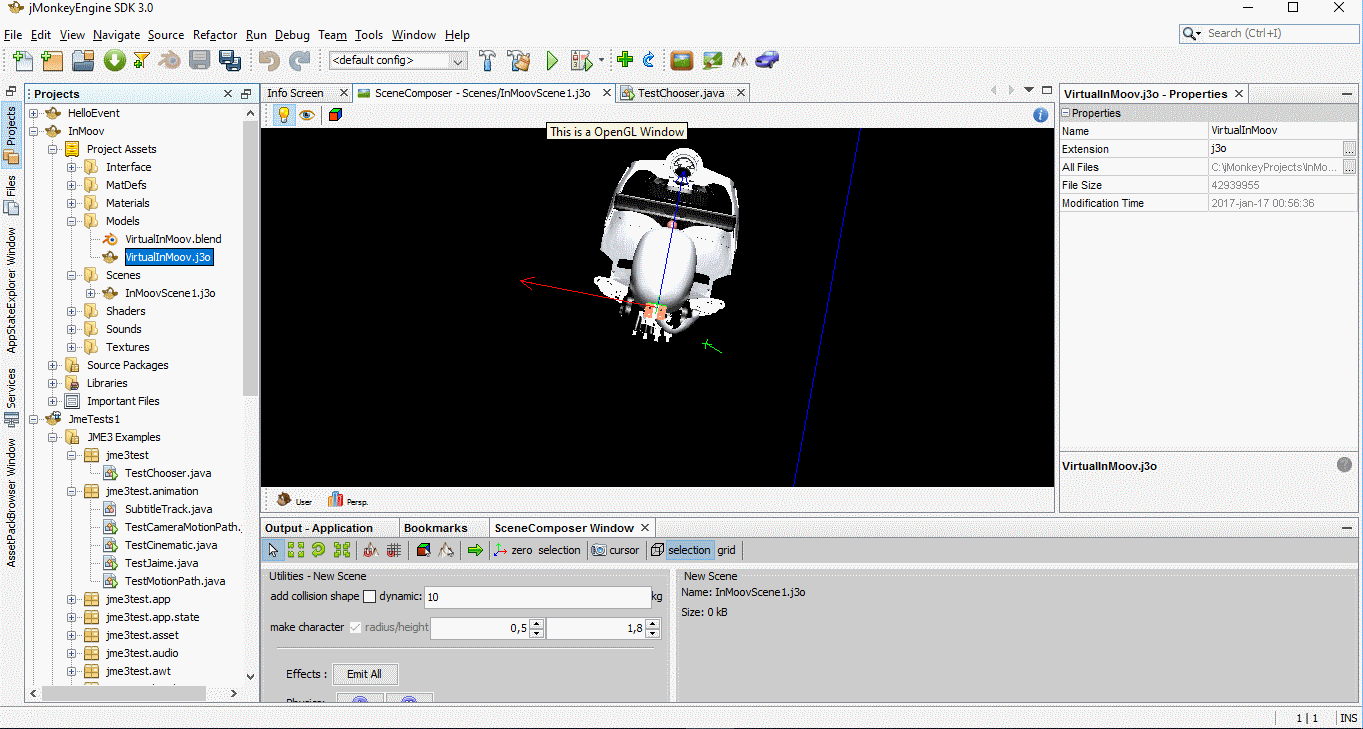
Task: Click the browse button beside Extension value
Action: click(x=1349, y=149)
